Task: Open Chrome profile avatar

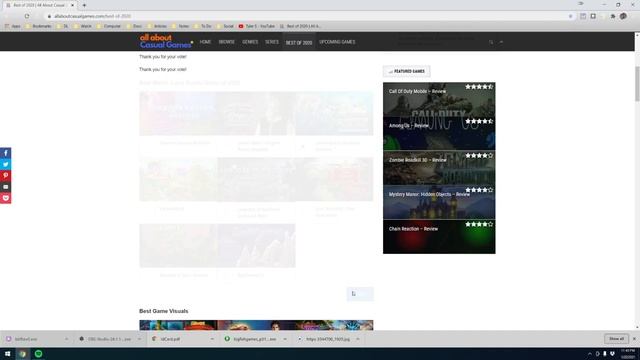Action: [x=623, y=16]
